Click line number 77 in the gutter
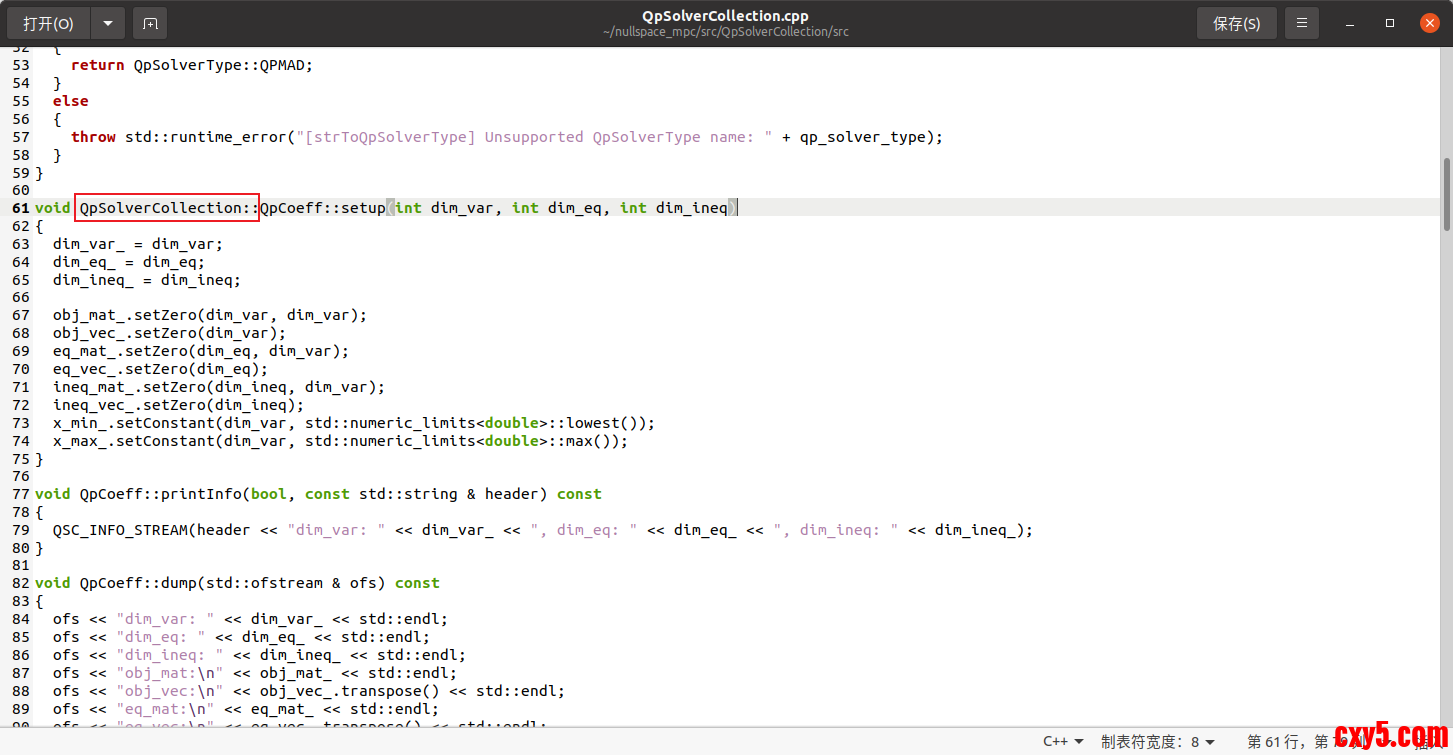Screen dimensions: 1453x755 coord(20,494)
